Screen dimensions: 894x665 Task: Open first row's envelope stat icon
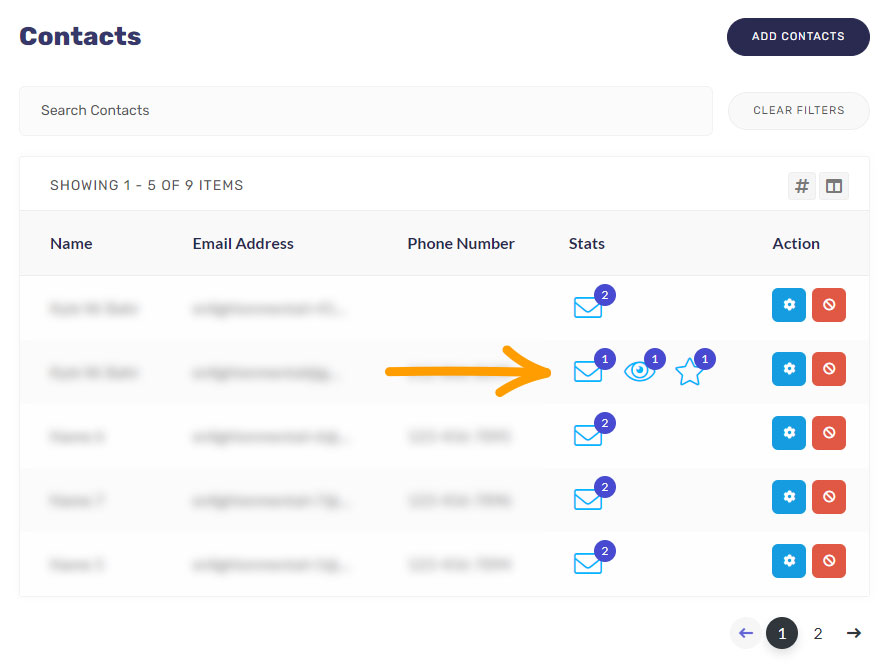(588, 307)
